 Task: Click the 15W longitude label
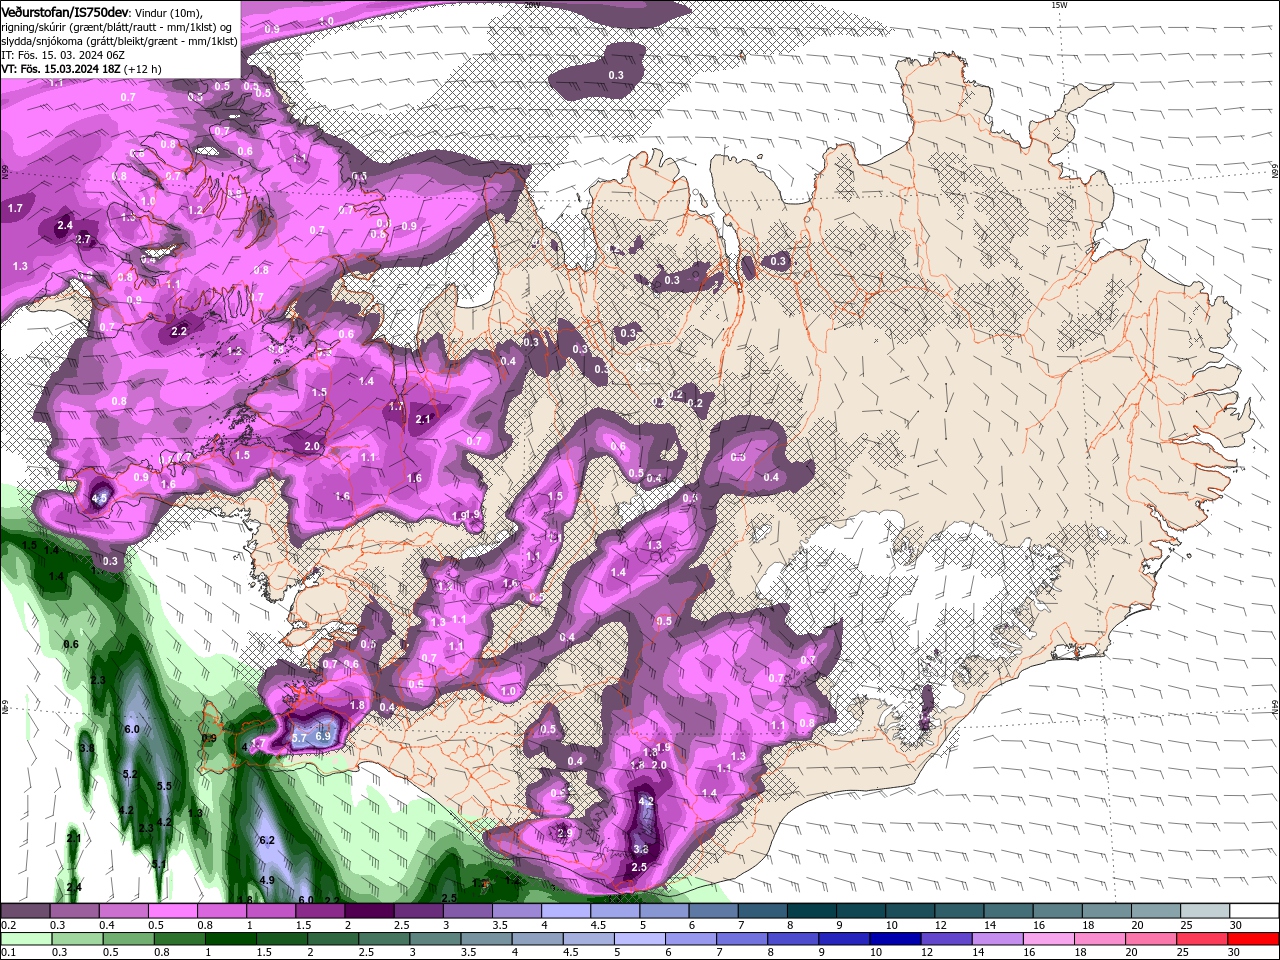1059,5
